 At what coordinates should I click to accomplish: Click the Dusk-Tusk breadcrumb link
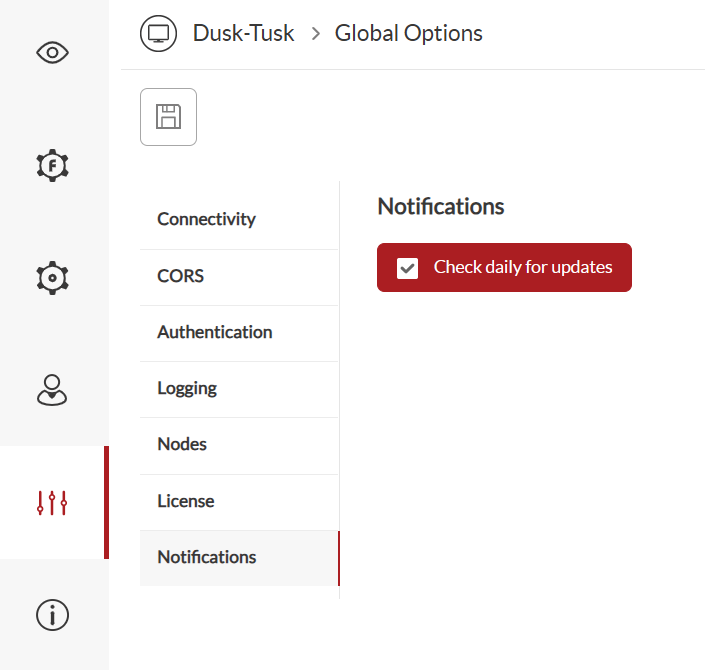243,33
